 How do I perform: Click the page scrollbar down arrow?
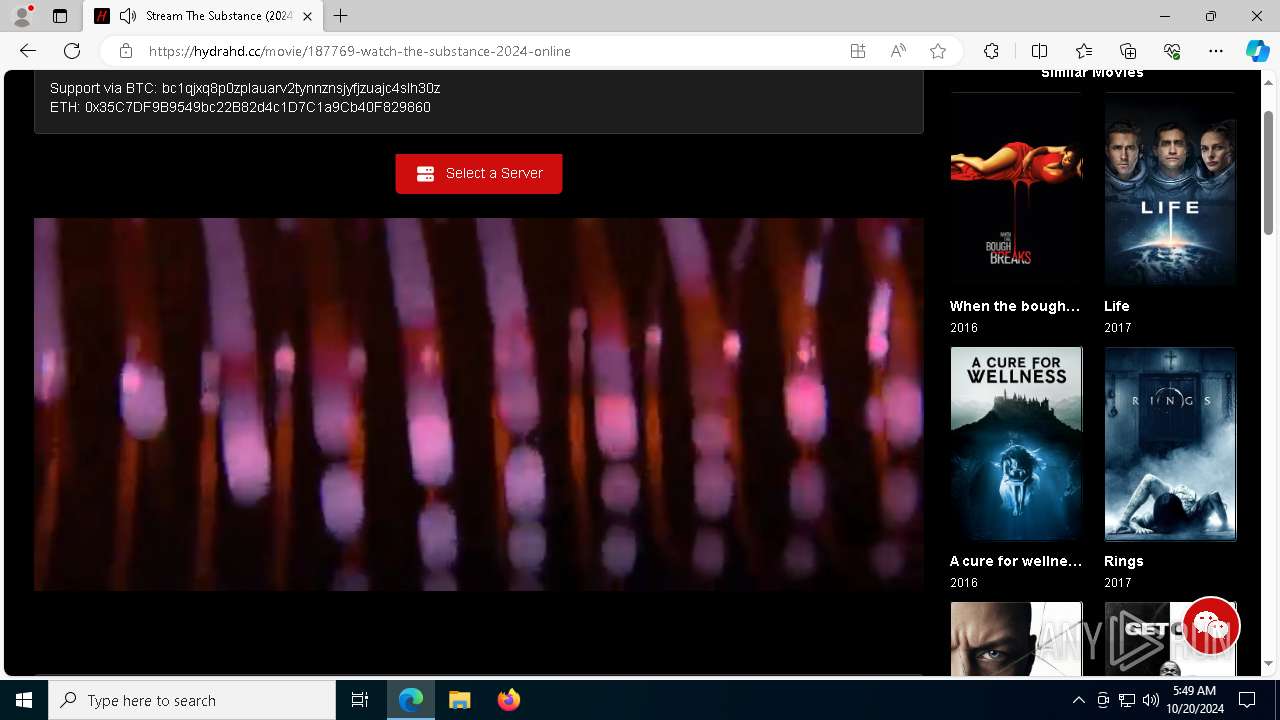pyautogui.click(x=1268, y=663)
